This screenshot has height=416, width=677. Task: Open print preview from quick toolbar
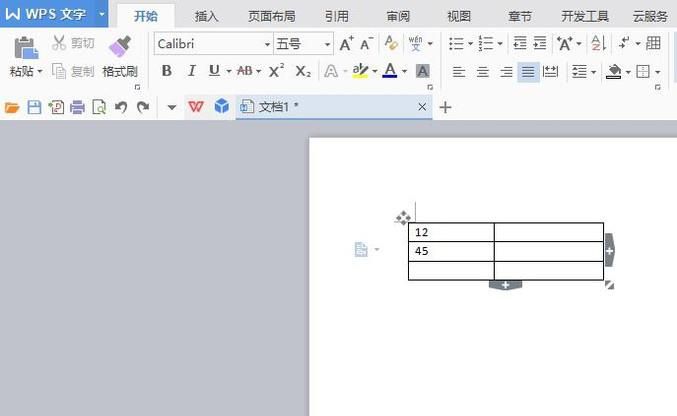[x=99, y=107]
